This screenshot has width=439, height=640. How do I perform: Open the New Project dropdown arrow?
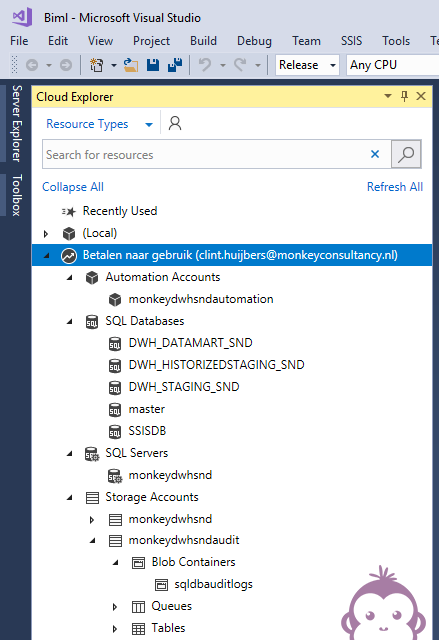coord(114,65)
